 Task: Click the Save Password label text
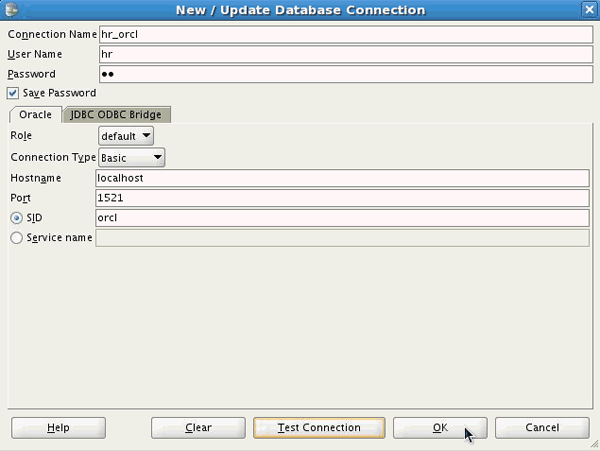coord(59,93)
